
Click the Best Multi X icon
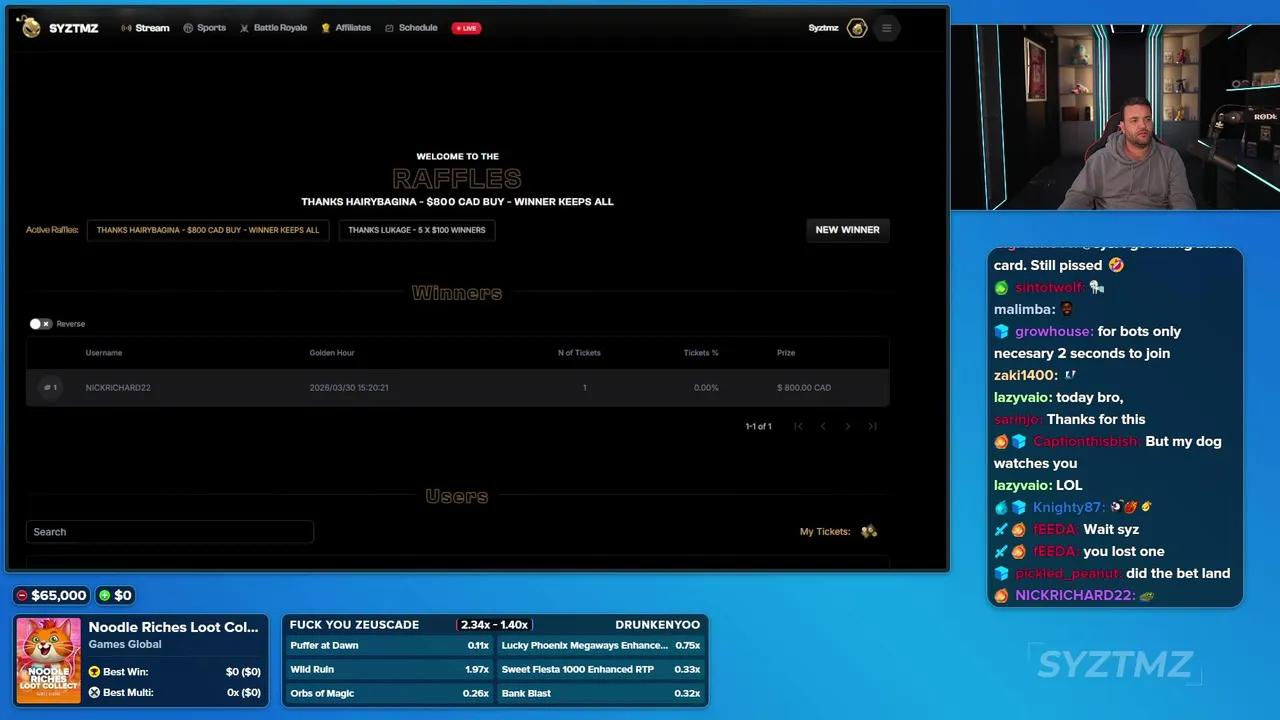94,692
